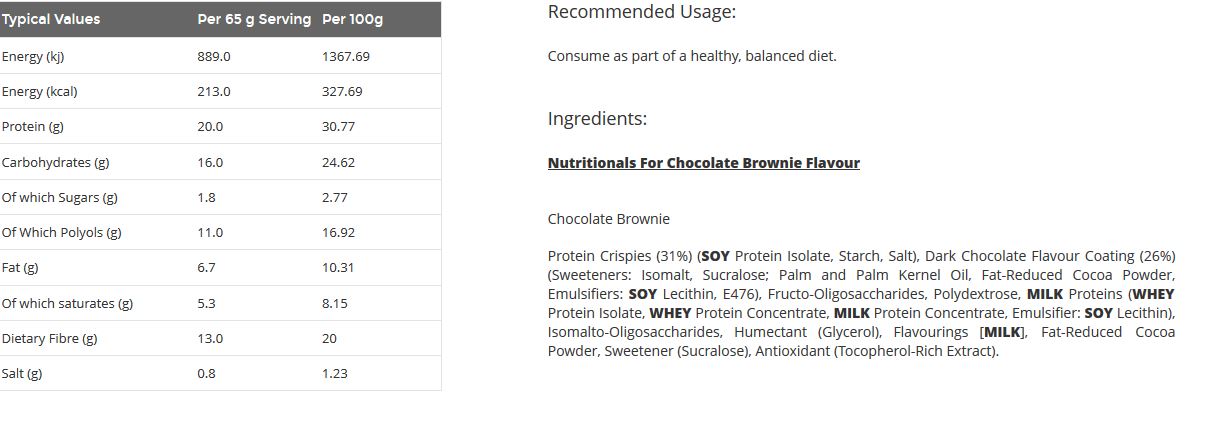Click the "Ingredients:" heading
Viewport: 1215px width, 421px height.
pyautogui.click(x=597, y=119)
